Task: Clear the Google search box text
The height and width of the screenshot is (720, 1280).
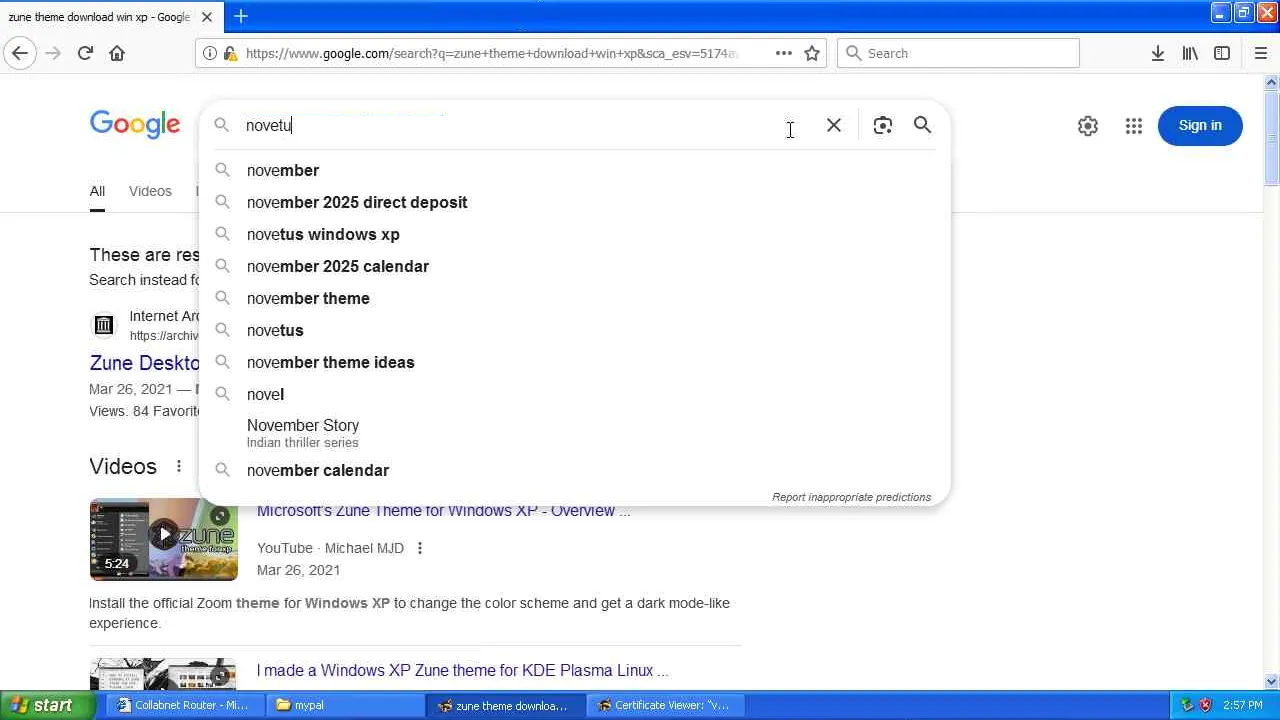Action: pos(834,125)
